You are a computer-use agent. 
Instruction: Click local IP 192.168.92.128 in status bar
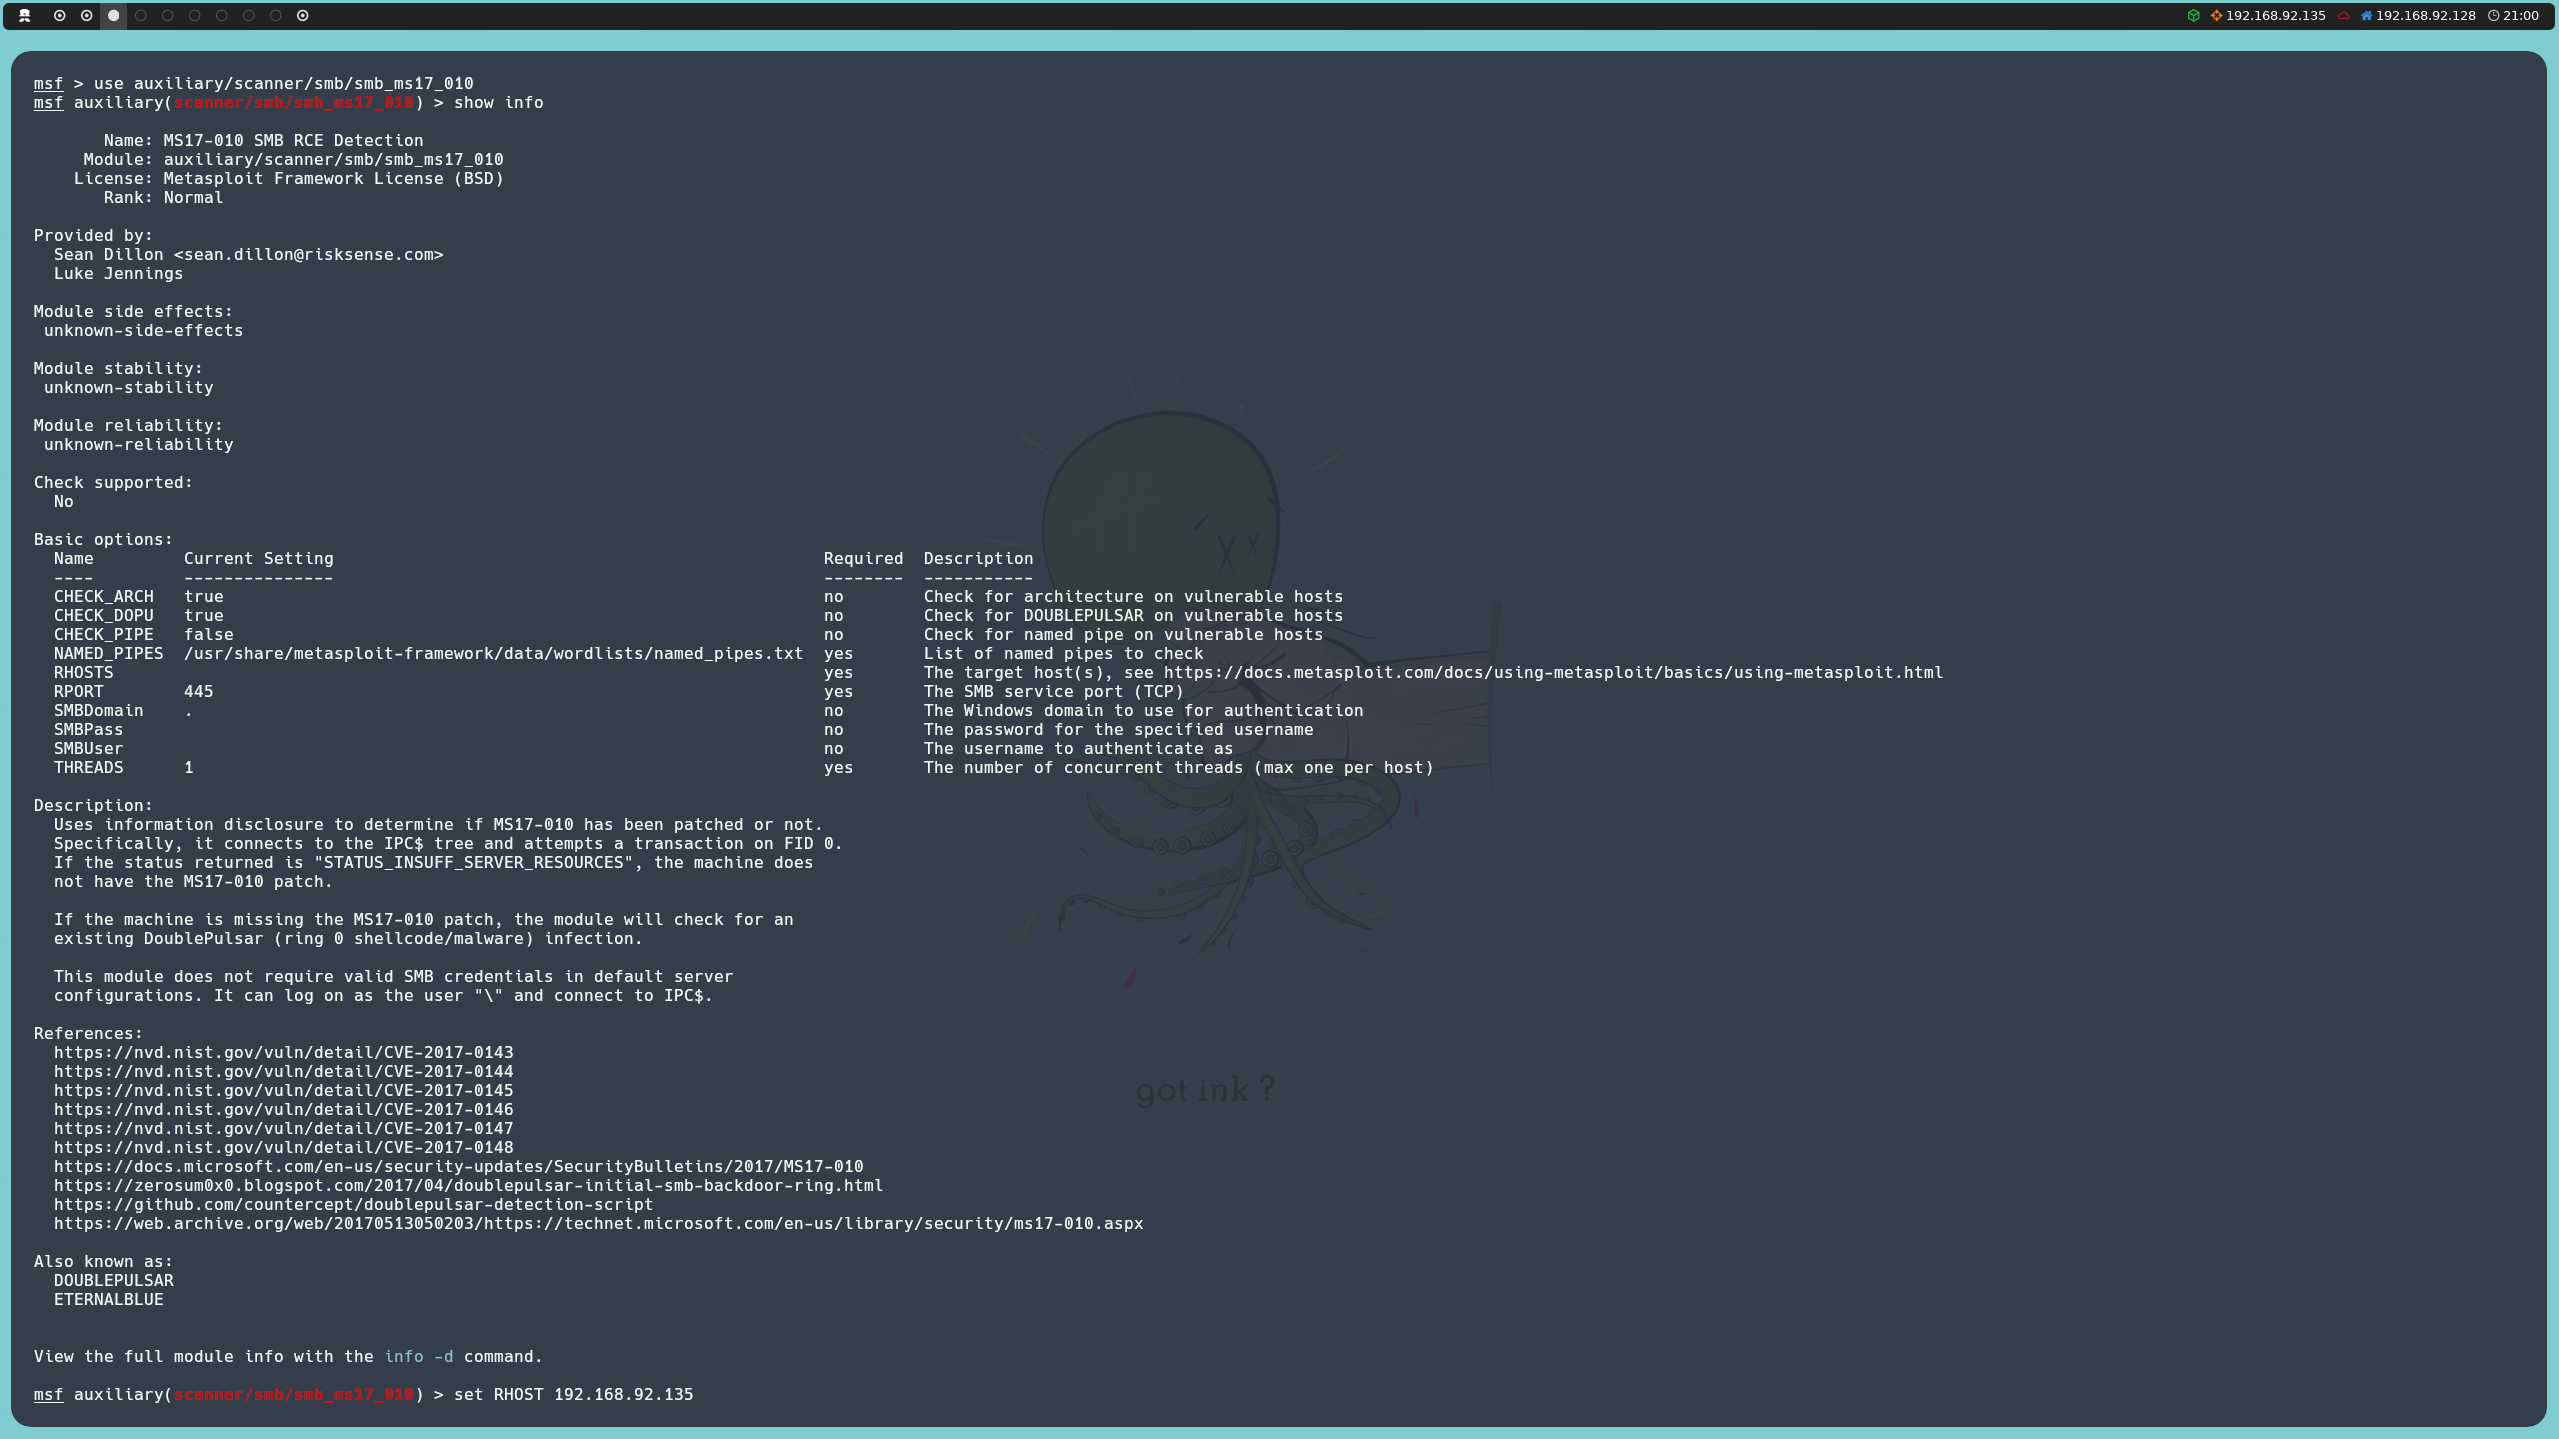point(2425,15)
